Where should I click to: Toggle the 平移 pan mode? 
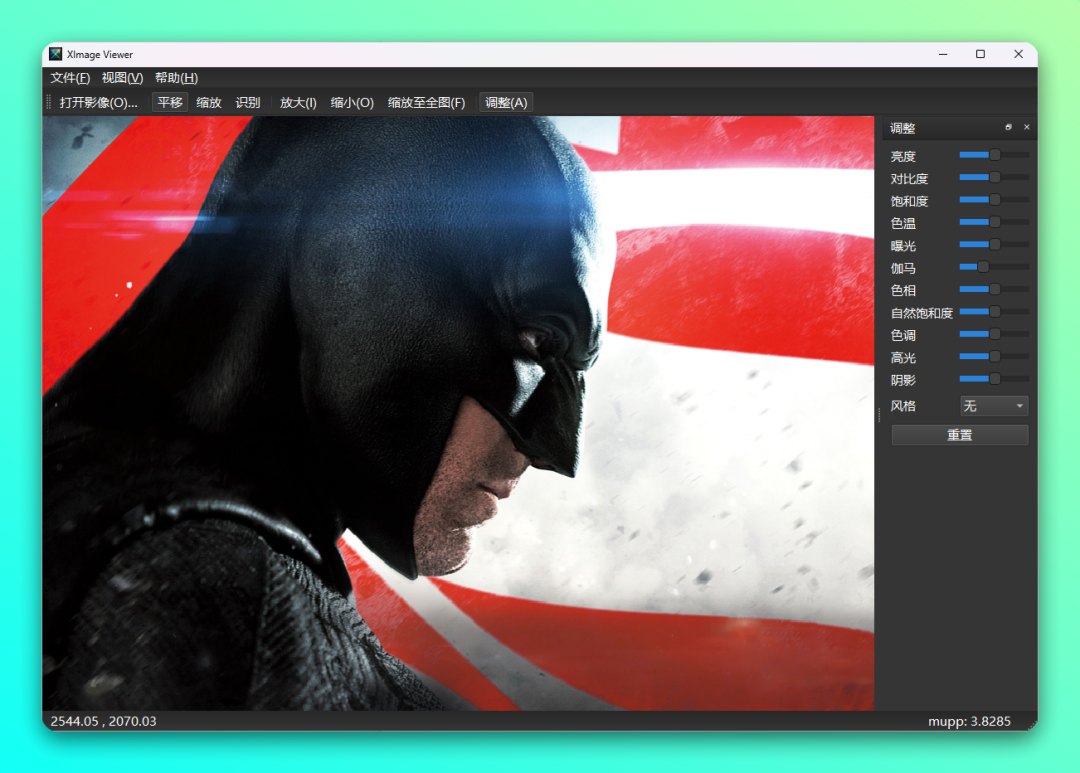click(x=169, y=103)
